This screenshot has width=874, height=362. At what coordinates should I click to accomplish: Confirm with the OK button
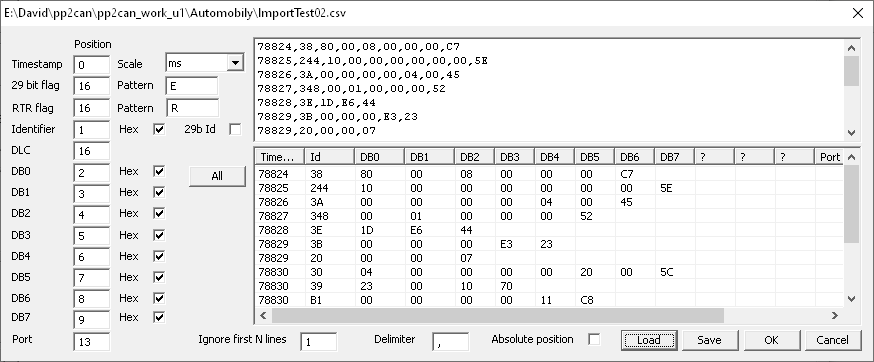pos(771,340)
